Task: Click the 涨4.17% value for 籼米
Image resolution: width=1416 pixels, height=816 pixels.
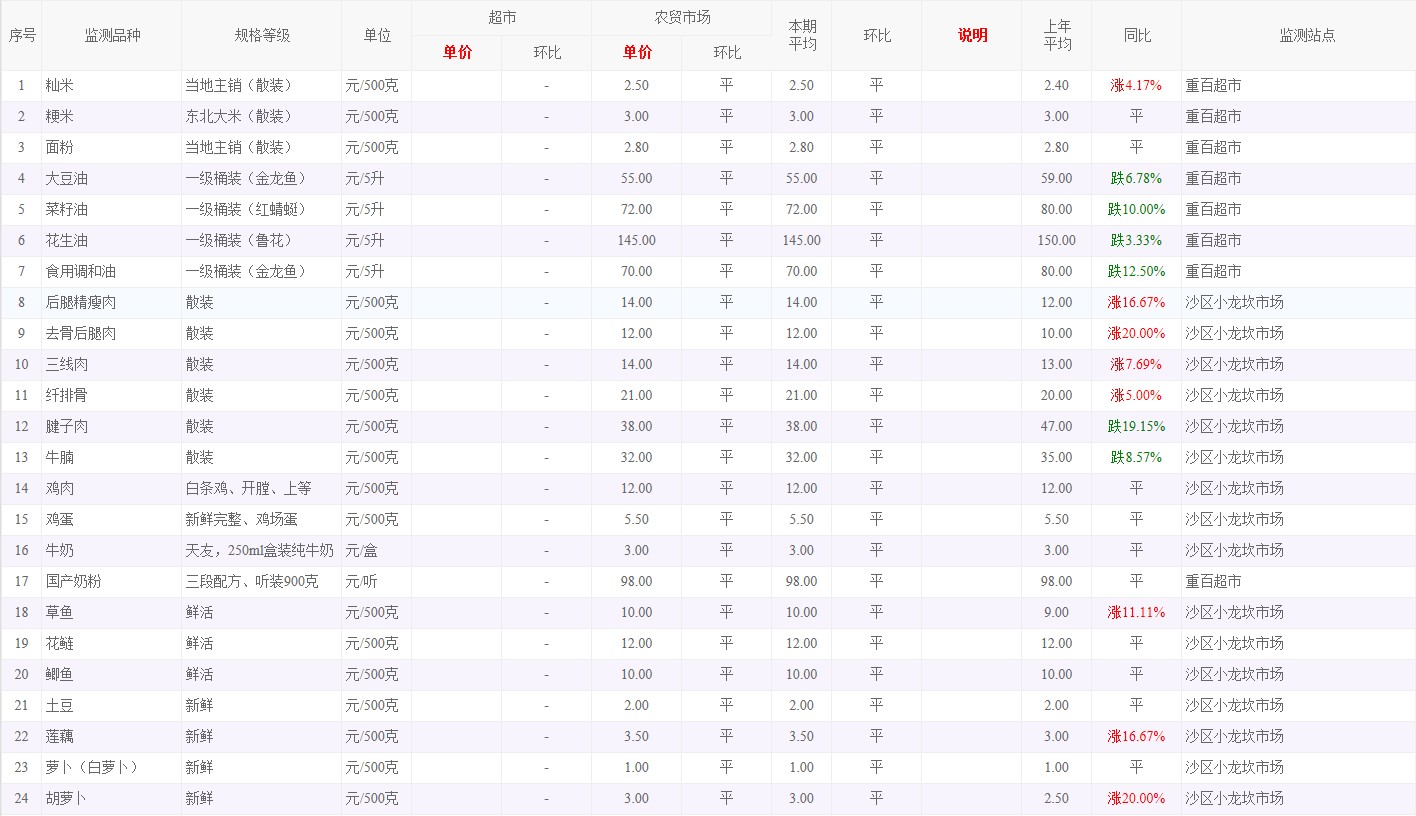Action: coord(1136,86)
